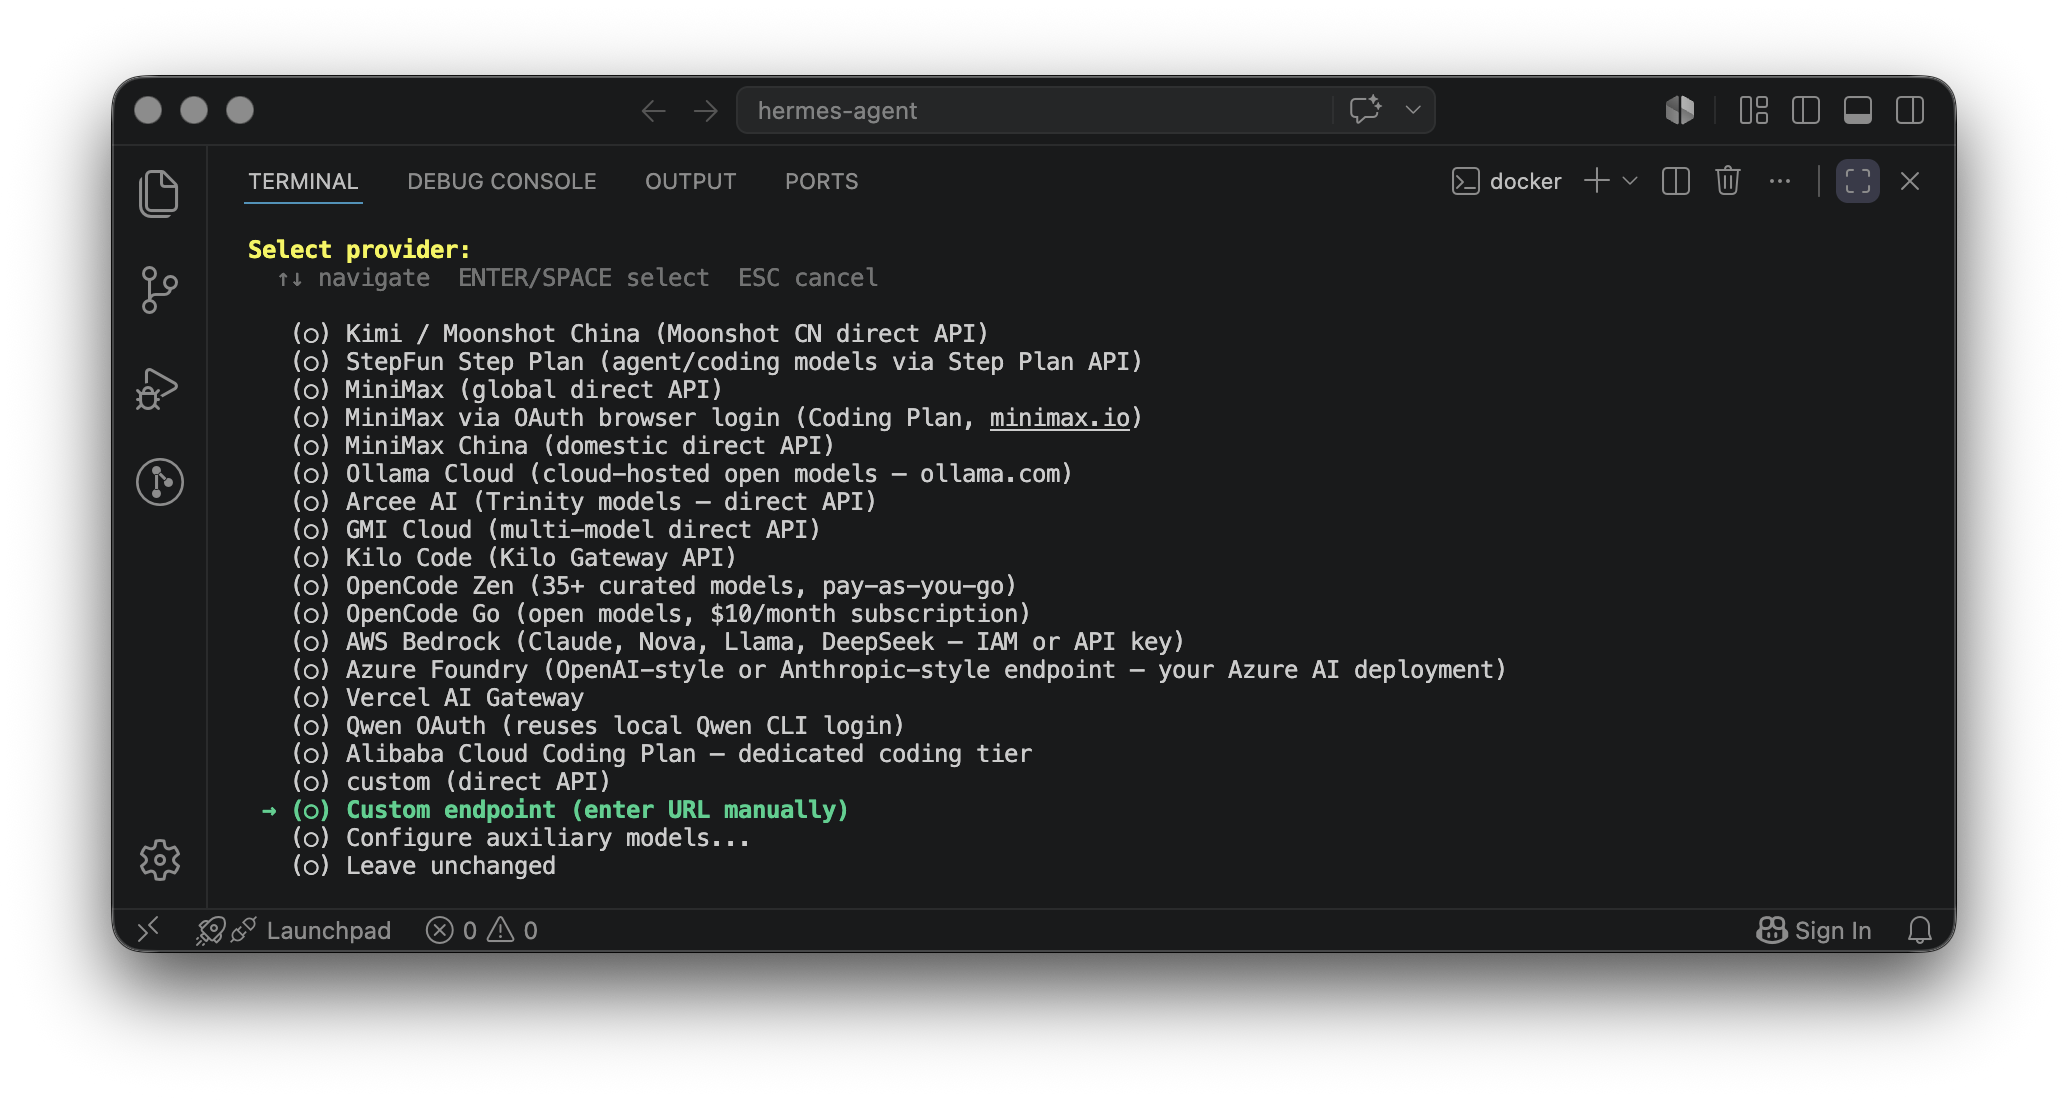Switch to the DEBUG CONSOLE tab

point(502,182)
